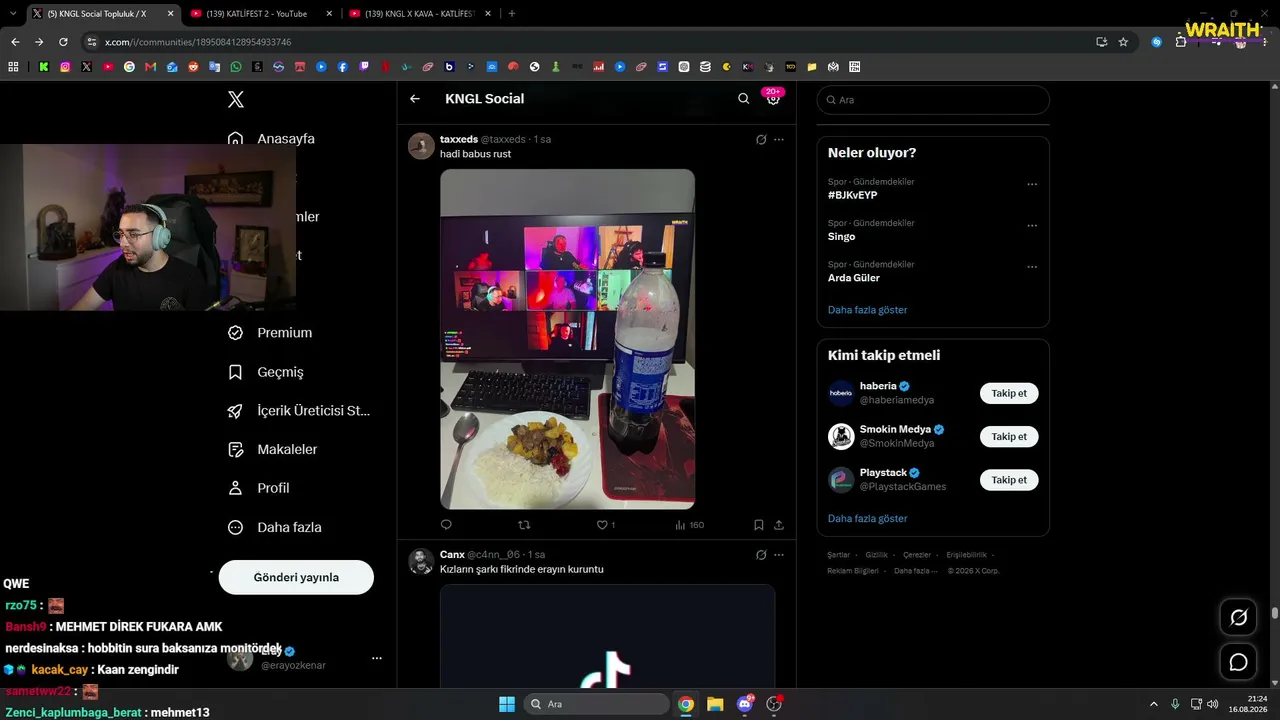Screen dimensions: 1280x720
Task: Open the Gmail bookmark icon
Action: (x=151, y=67)
